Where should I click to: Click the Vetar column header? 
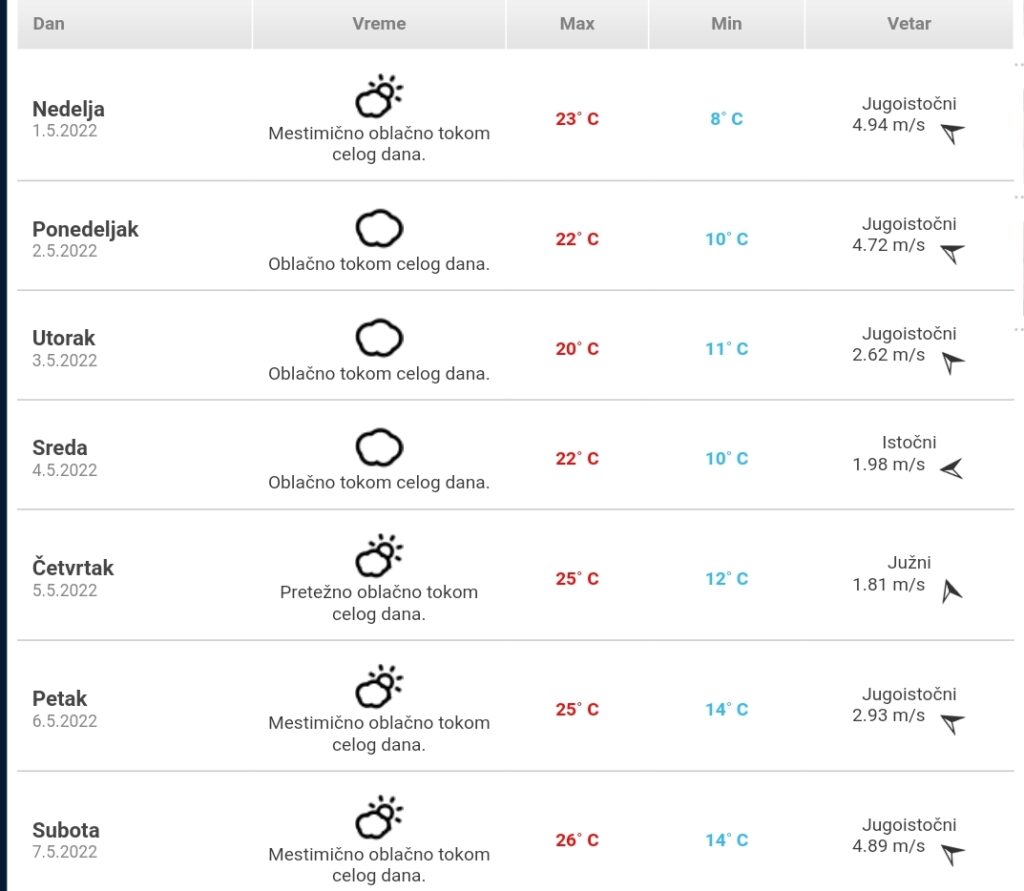pos(909,24)
